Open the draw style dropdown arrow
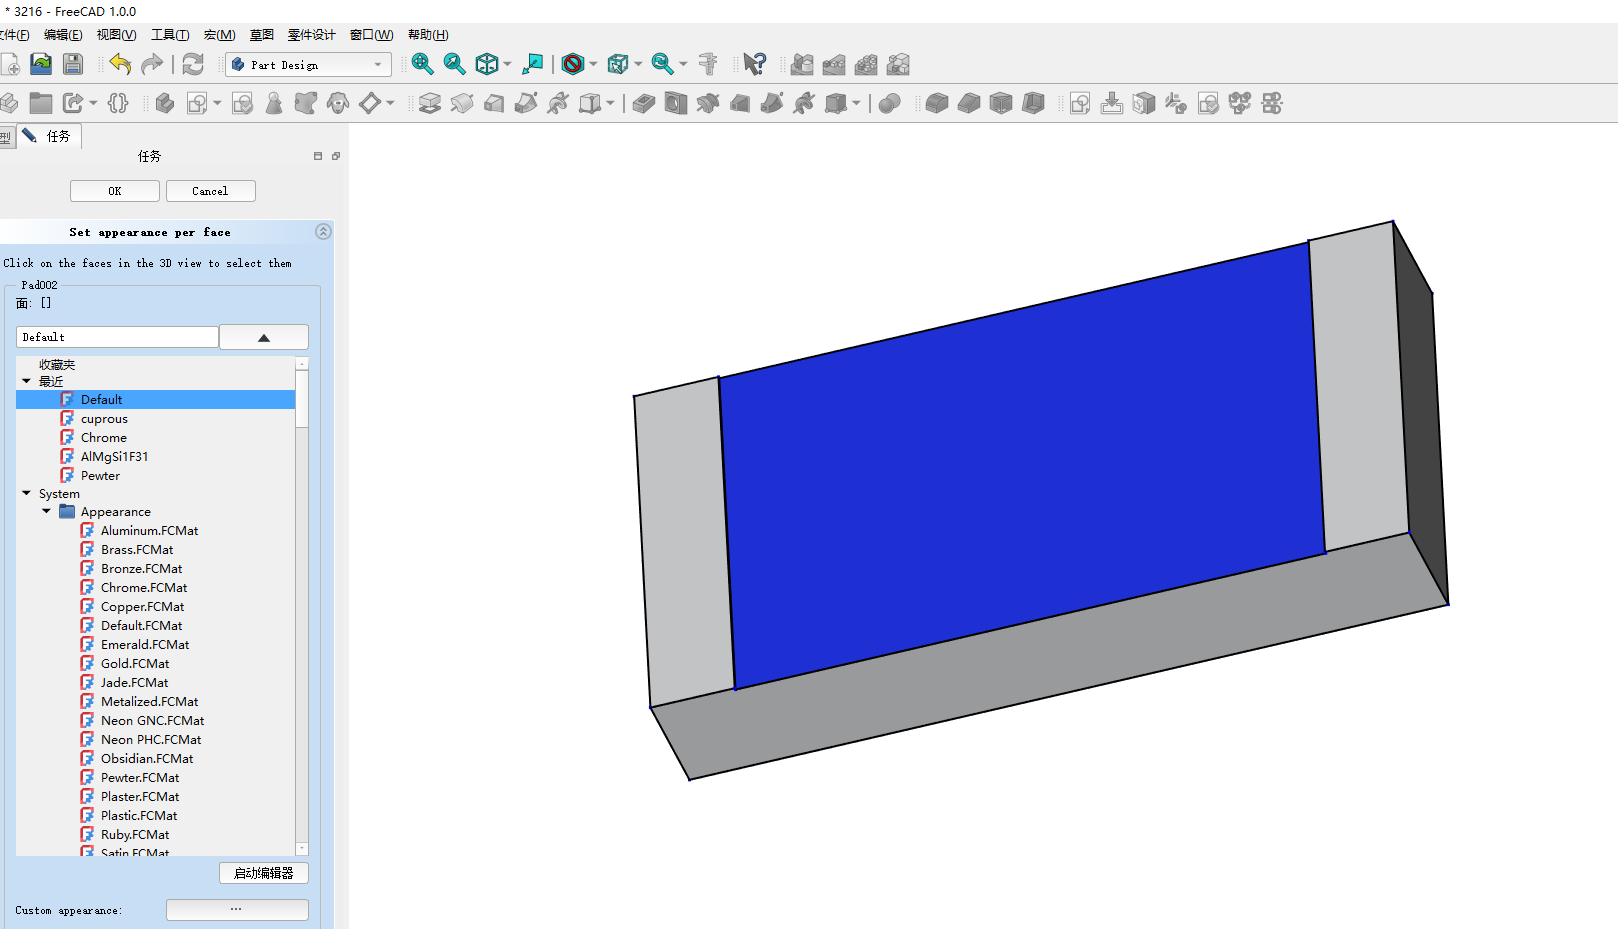The width and height of the screenshot is (1618, 929). (x=593, y=64)
